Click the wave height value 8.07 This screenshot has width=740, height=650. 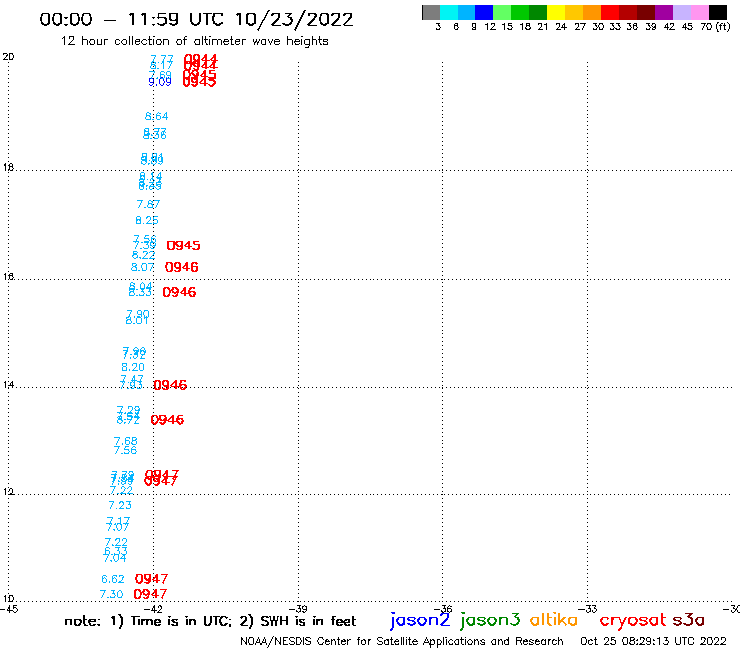coord(143,267)
